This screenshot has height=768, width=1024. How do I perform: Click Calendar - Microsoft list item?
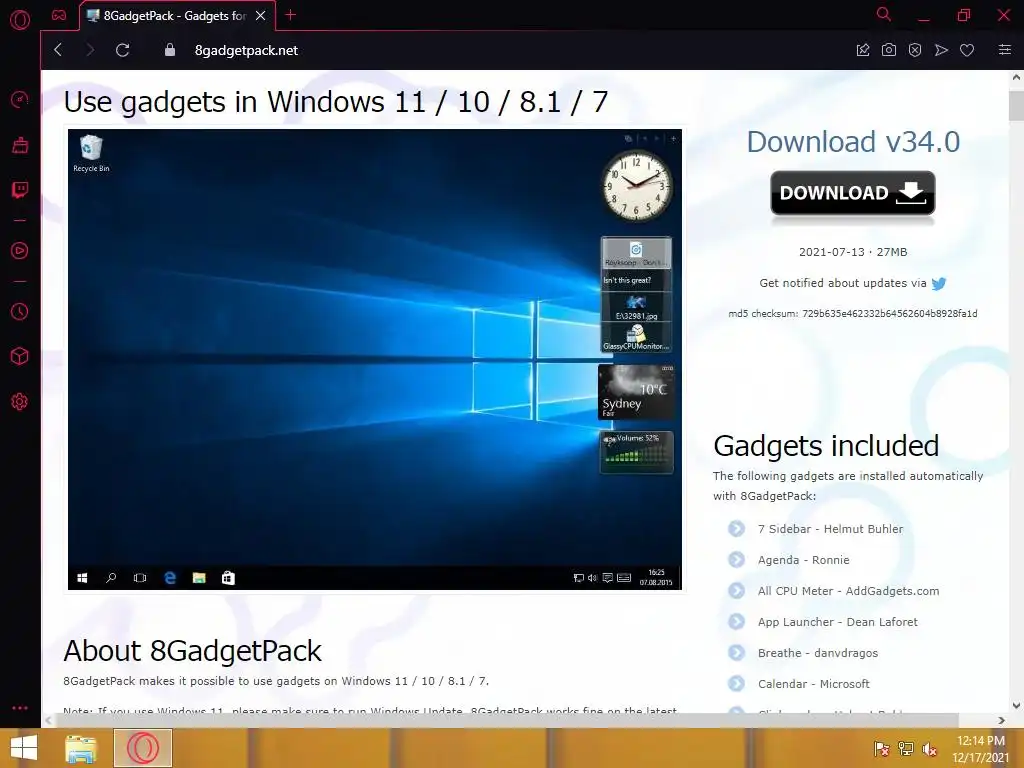click(814, 684)
